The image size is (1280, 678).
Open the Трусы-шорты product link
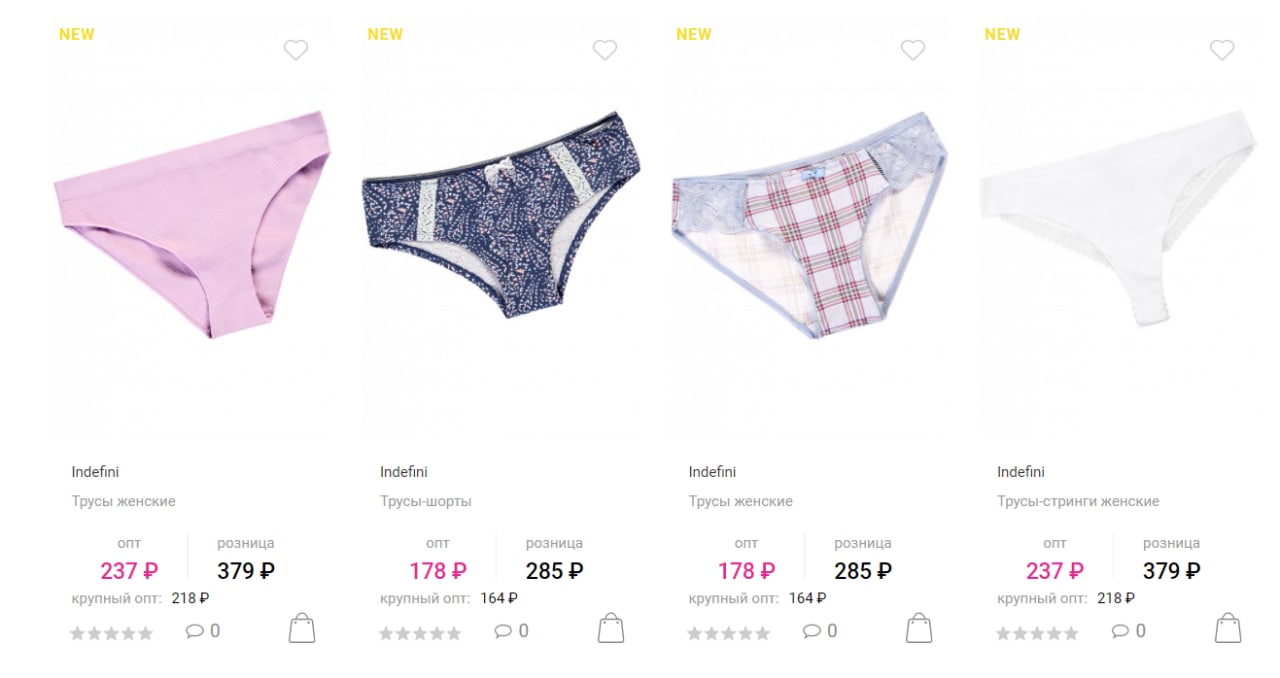pos(426,501)
